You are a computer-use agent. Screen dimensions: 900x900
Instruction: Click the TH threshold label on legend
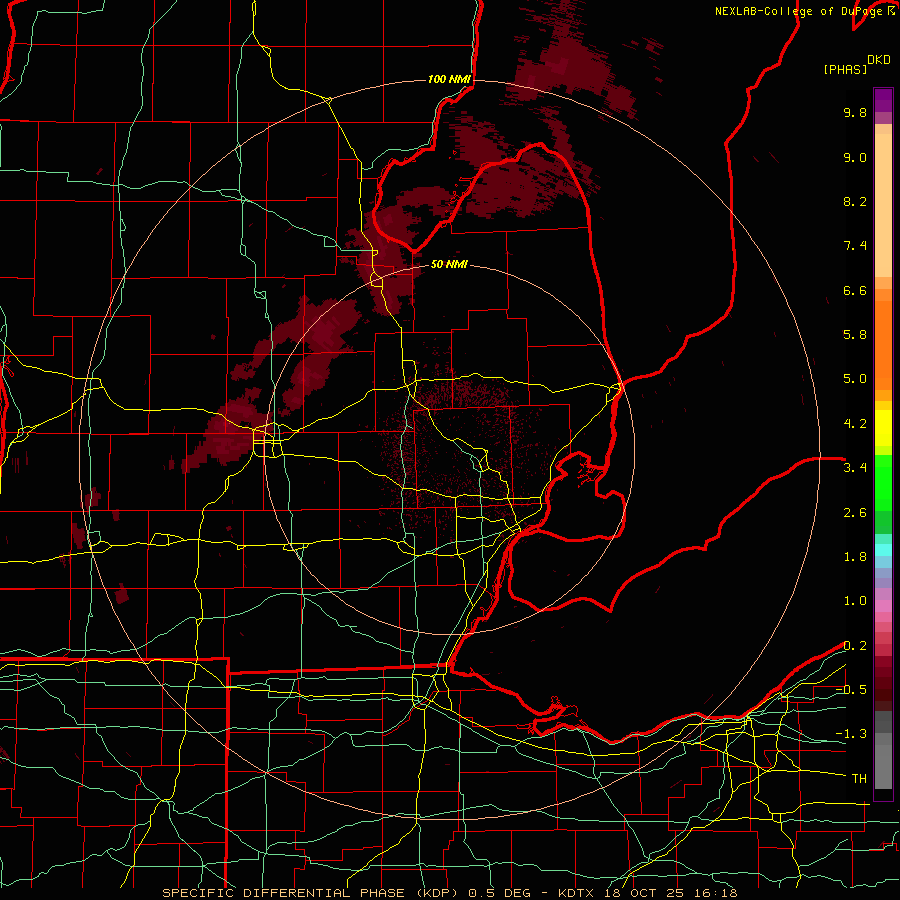coord(859,779)
